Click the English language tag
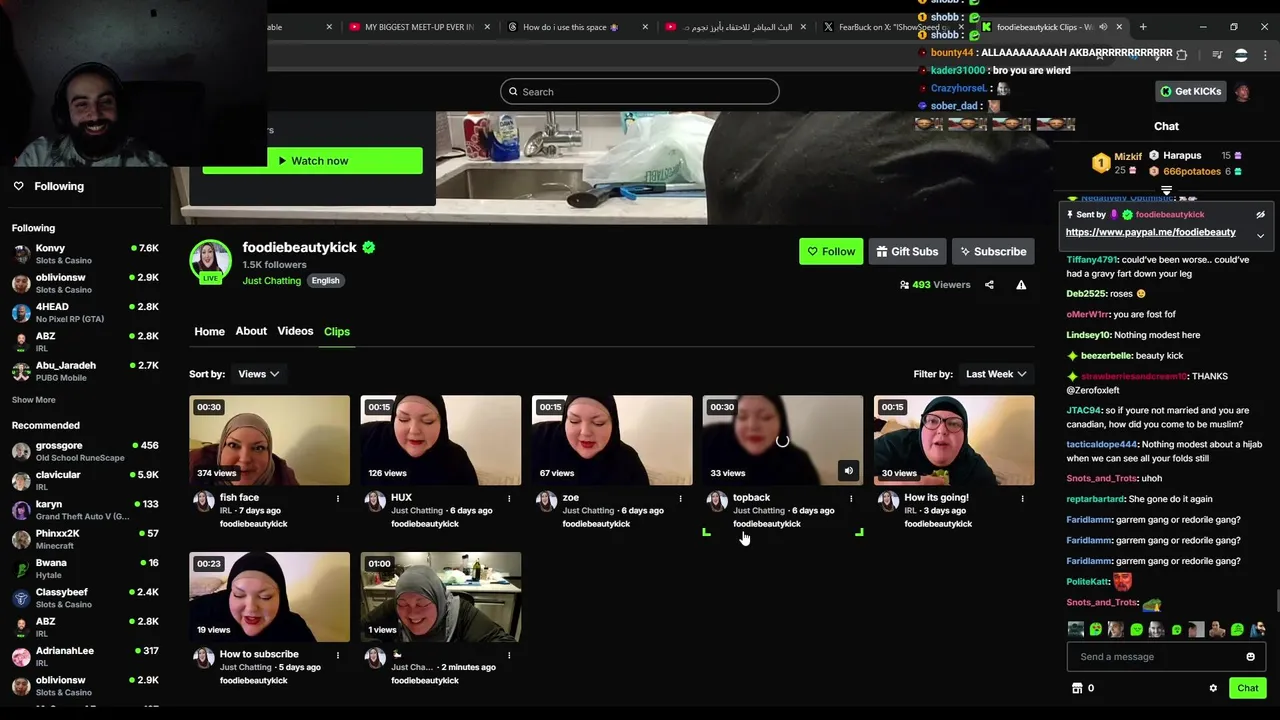 pos(325,281)
